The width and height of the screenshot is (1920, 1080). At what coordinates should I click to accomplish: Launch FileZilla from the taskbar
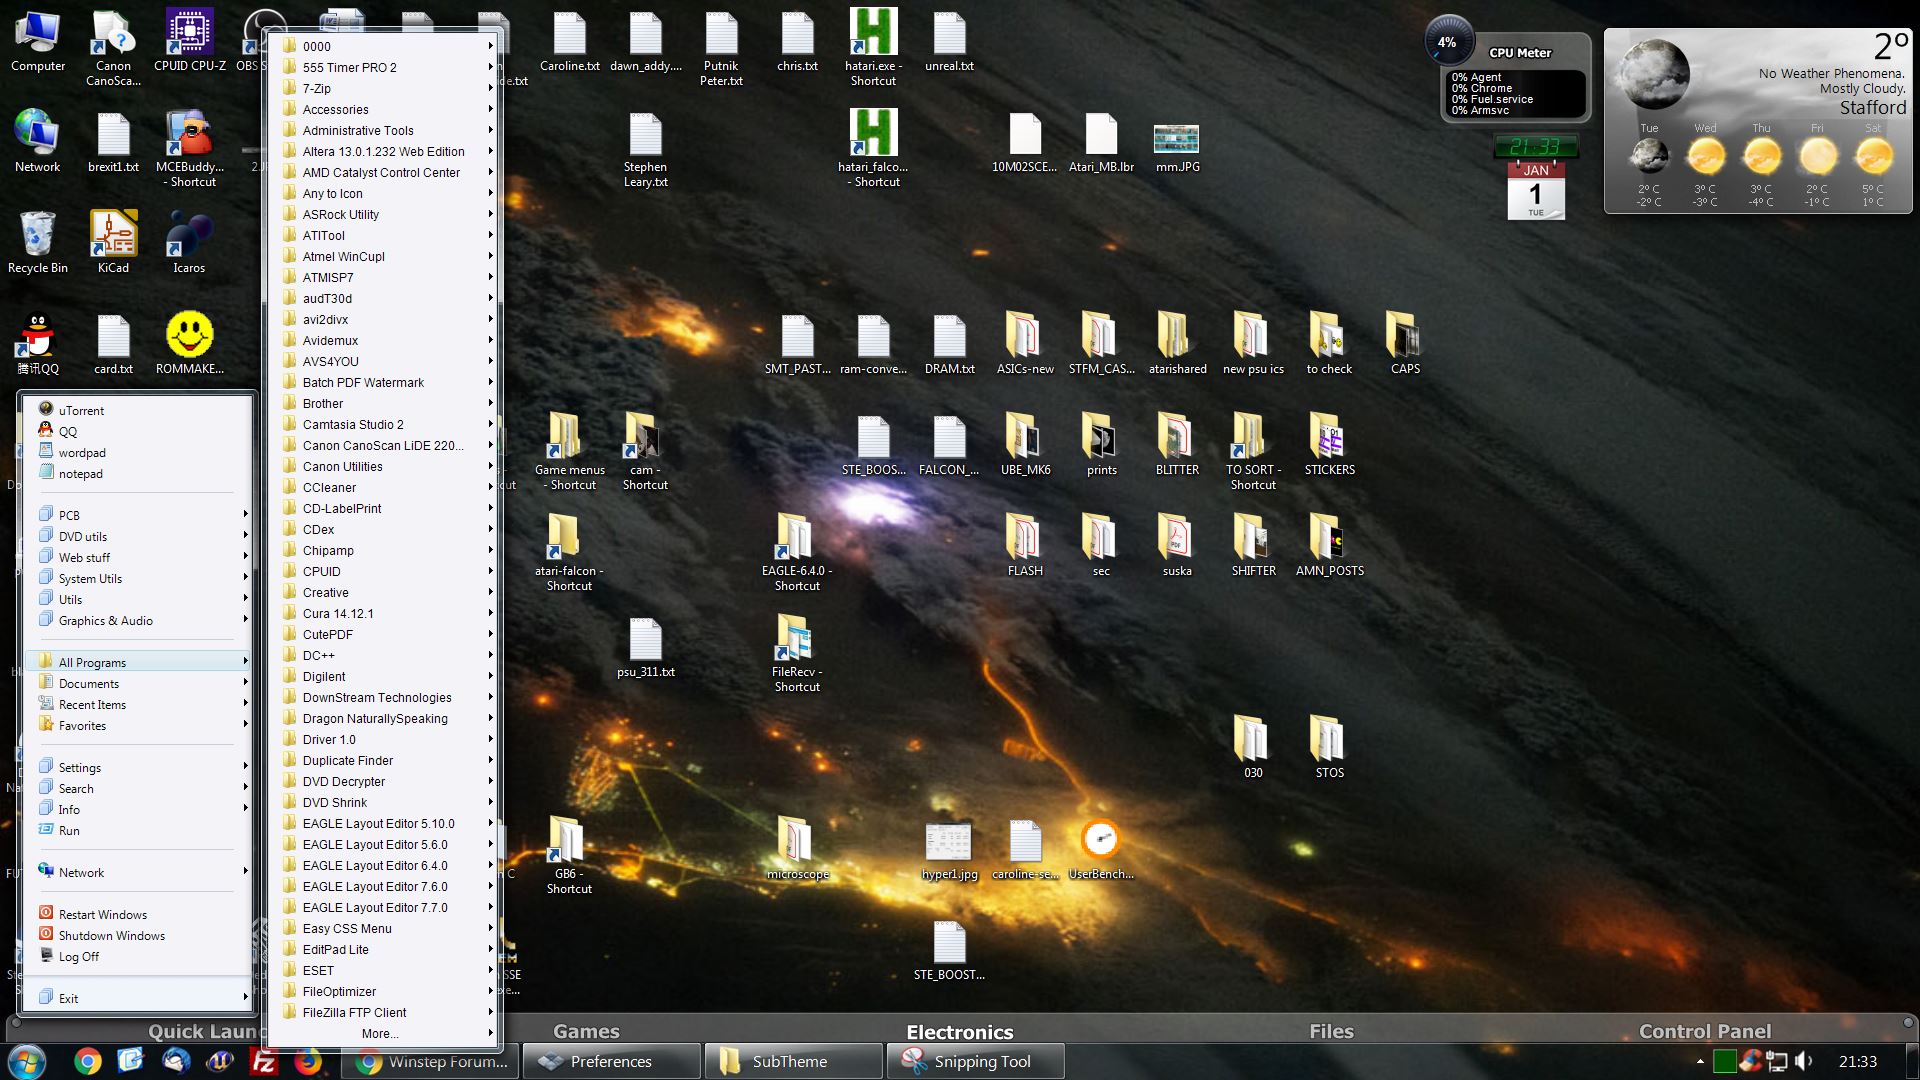pos(264,1062)
